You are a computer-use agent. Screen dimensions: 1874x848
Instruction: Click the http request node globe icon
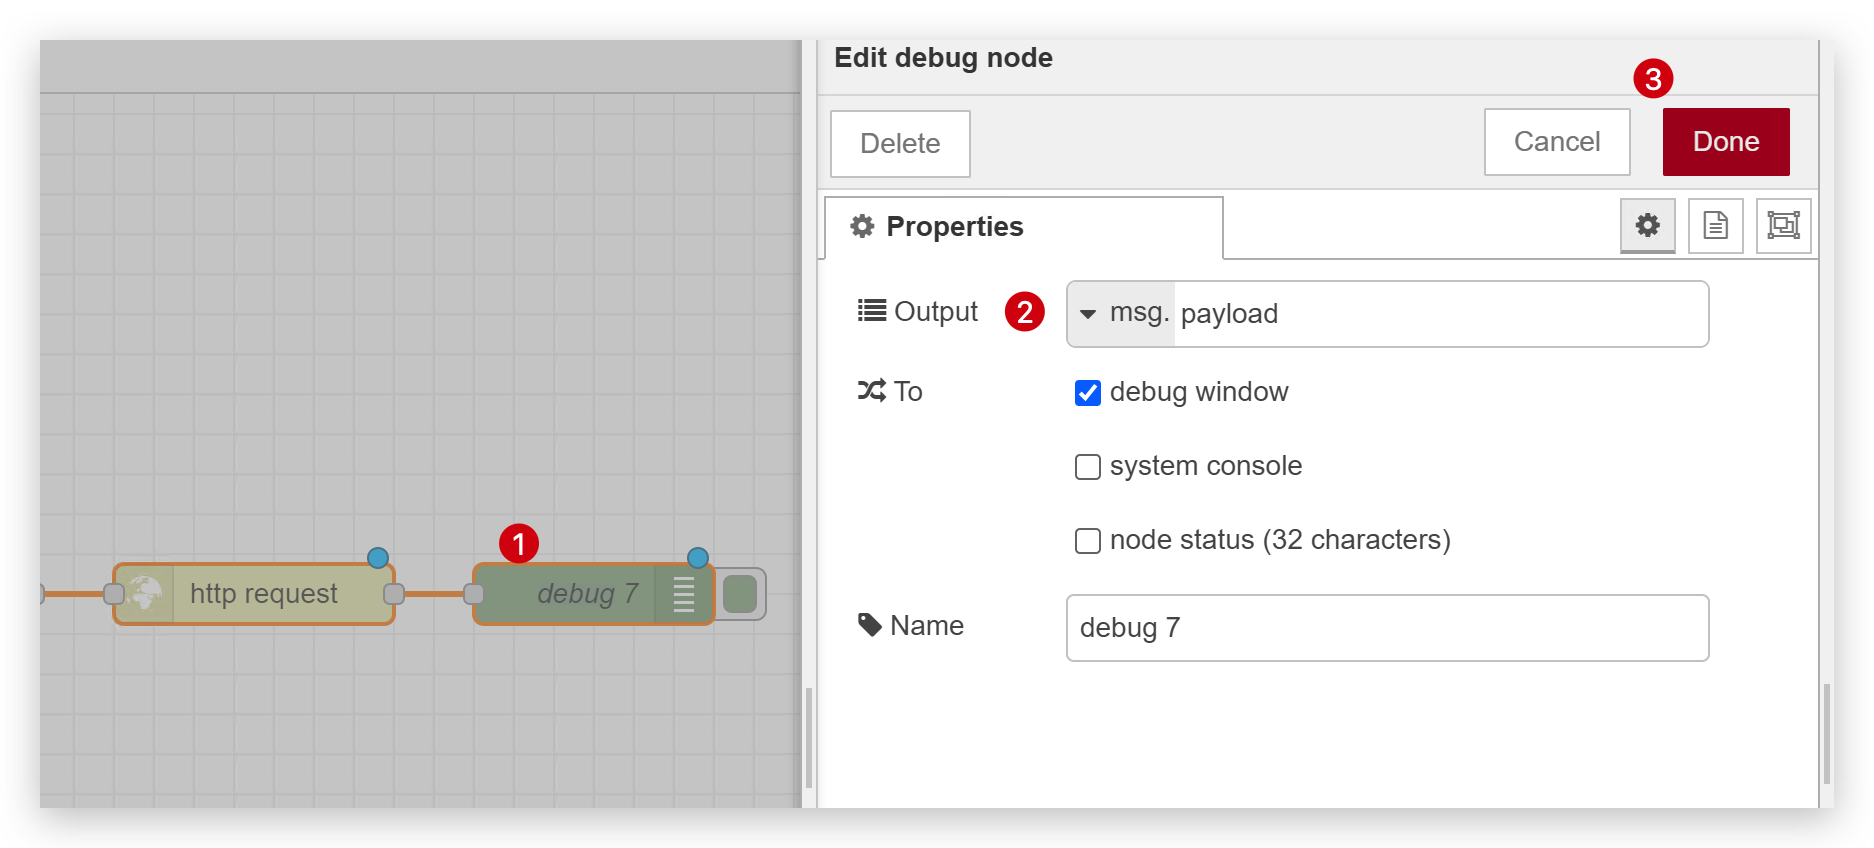coord(144,594)
